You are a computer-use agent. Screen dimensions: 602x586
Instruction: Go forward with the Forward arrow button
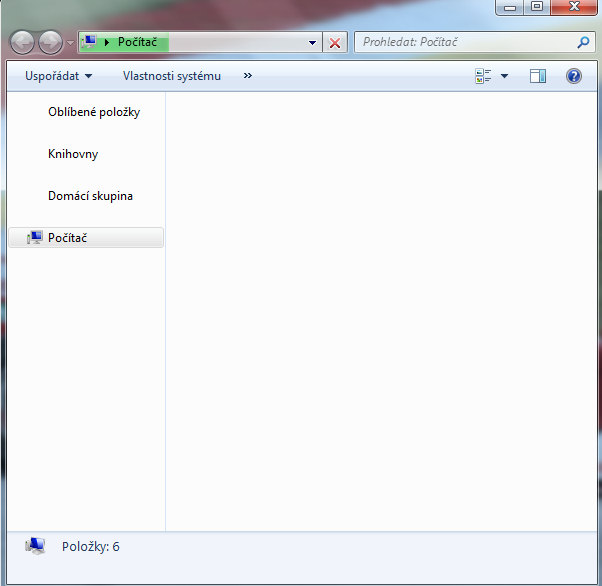coord(51,42)
